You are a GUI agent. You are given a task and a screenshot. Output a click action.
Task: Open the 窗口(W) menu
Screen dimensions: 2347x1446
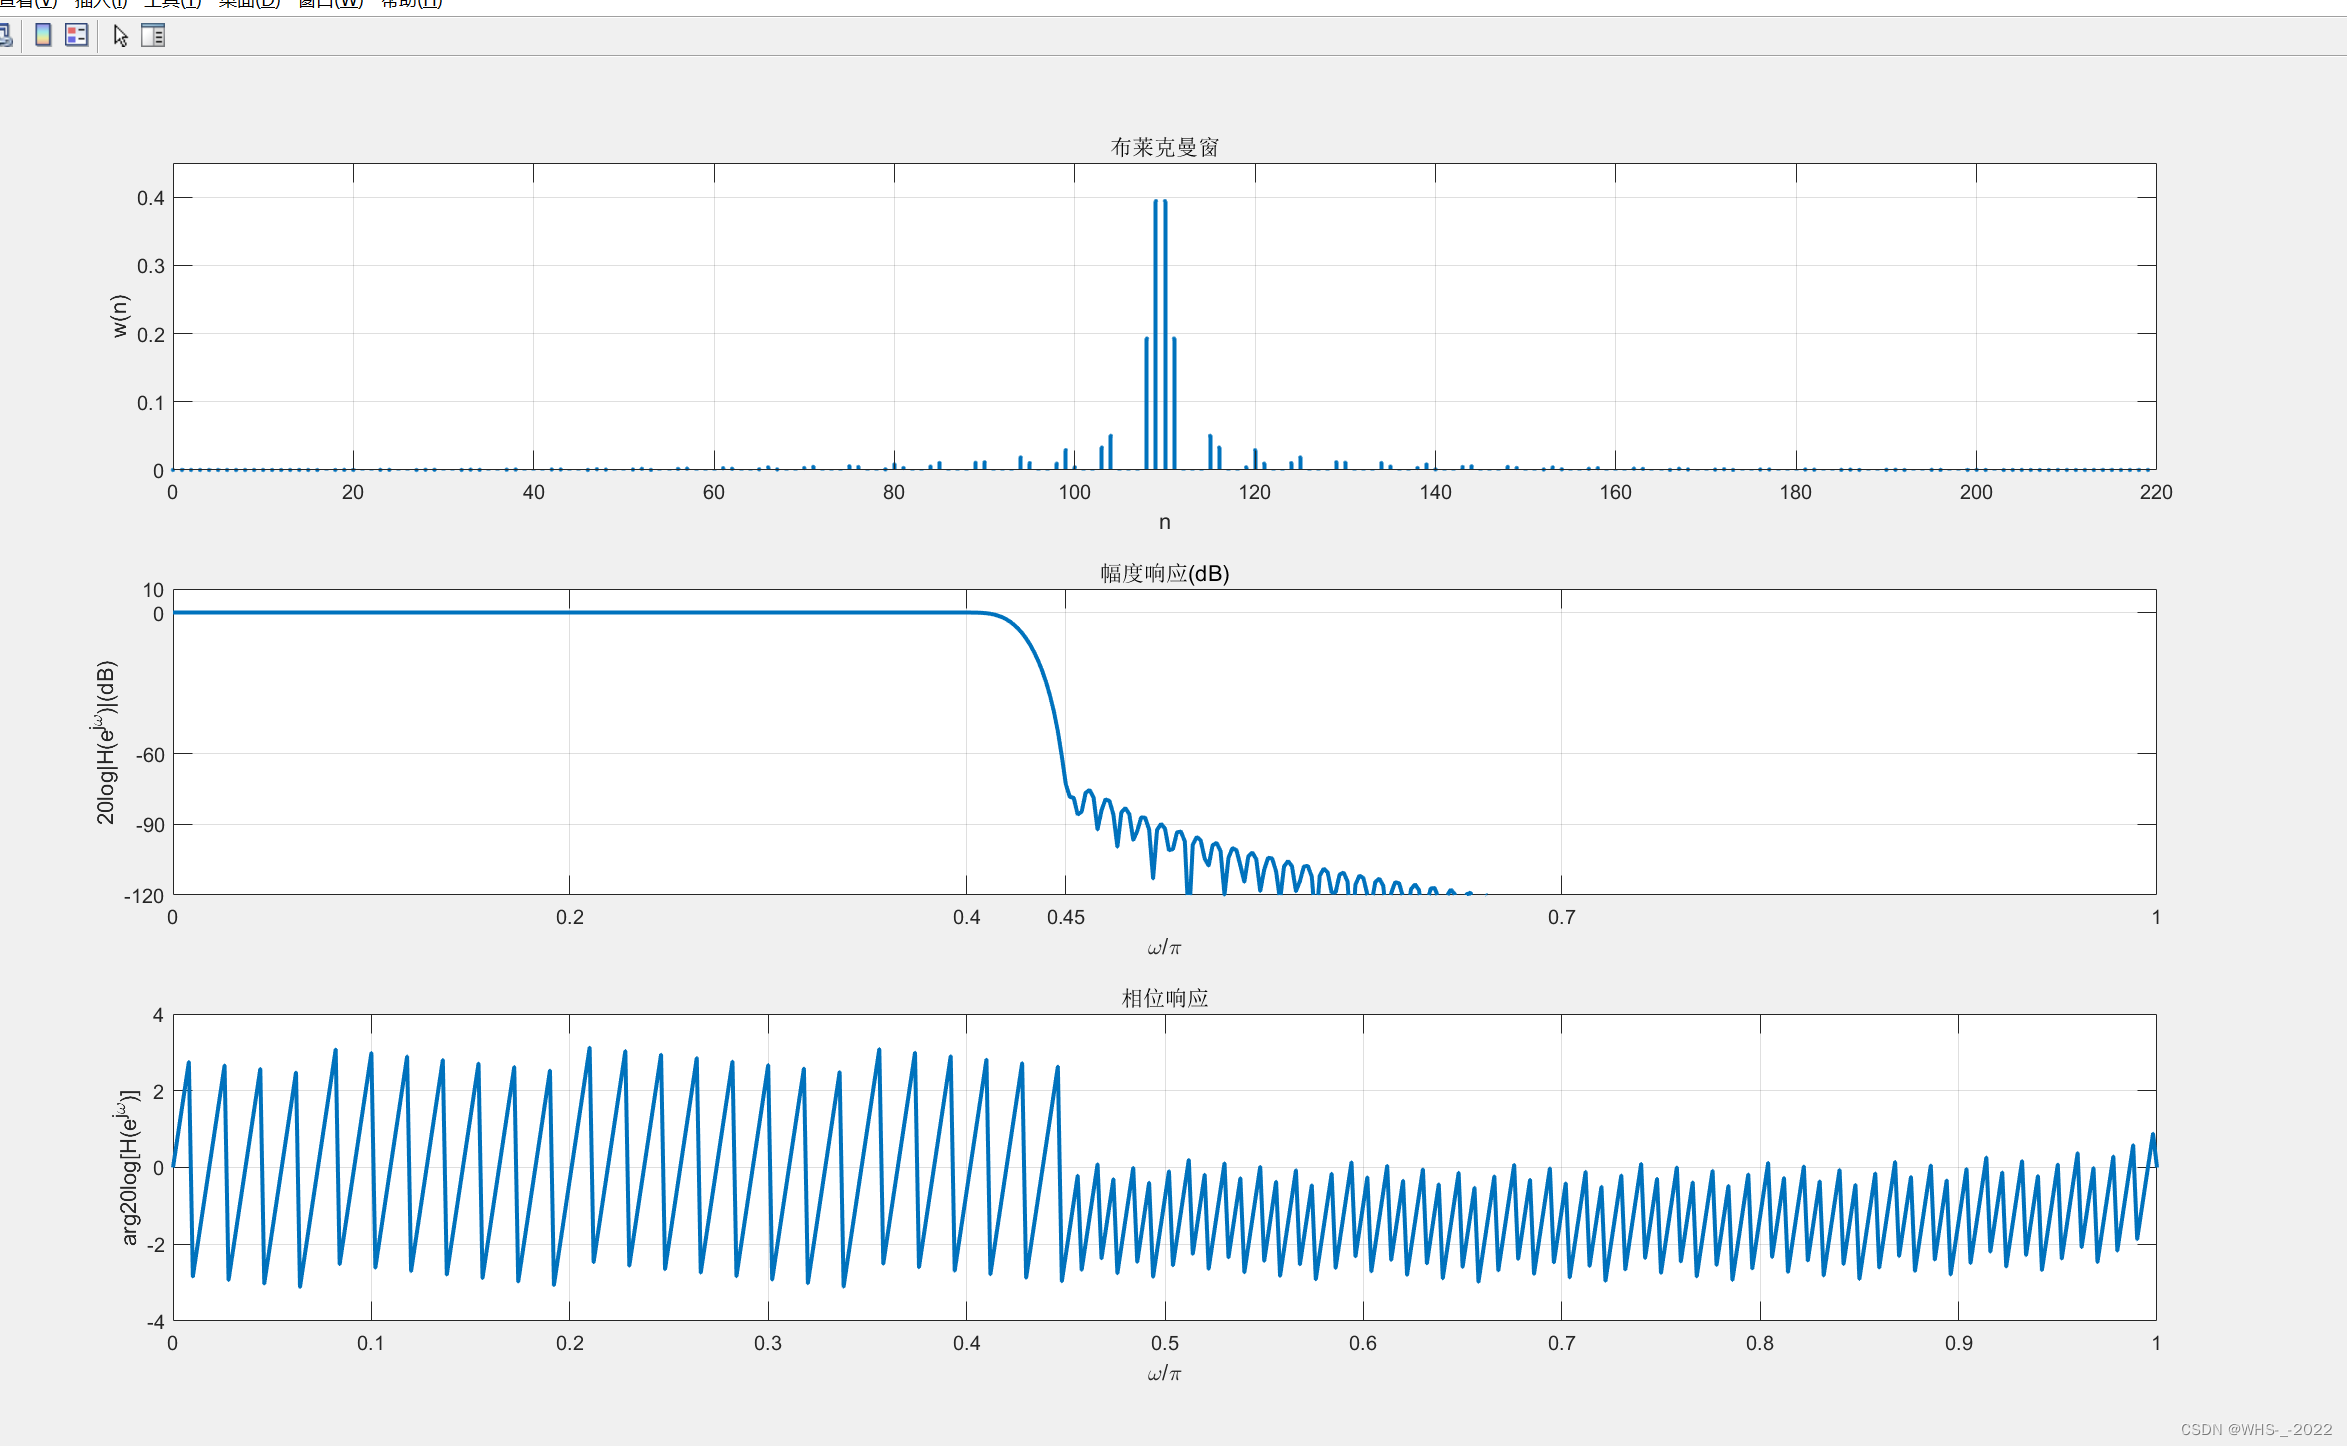pos(330,4)
